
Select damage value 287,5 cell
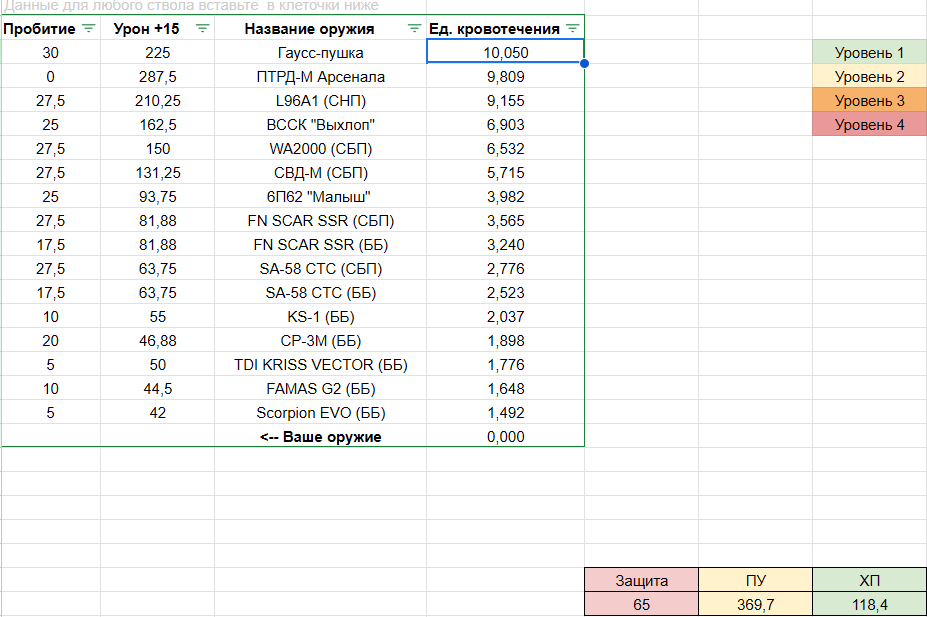point(157,77)
